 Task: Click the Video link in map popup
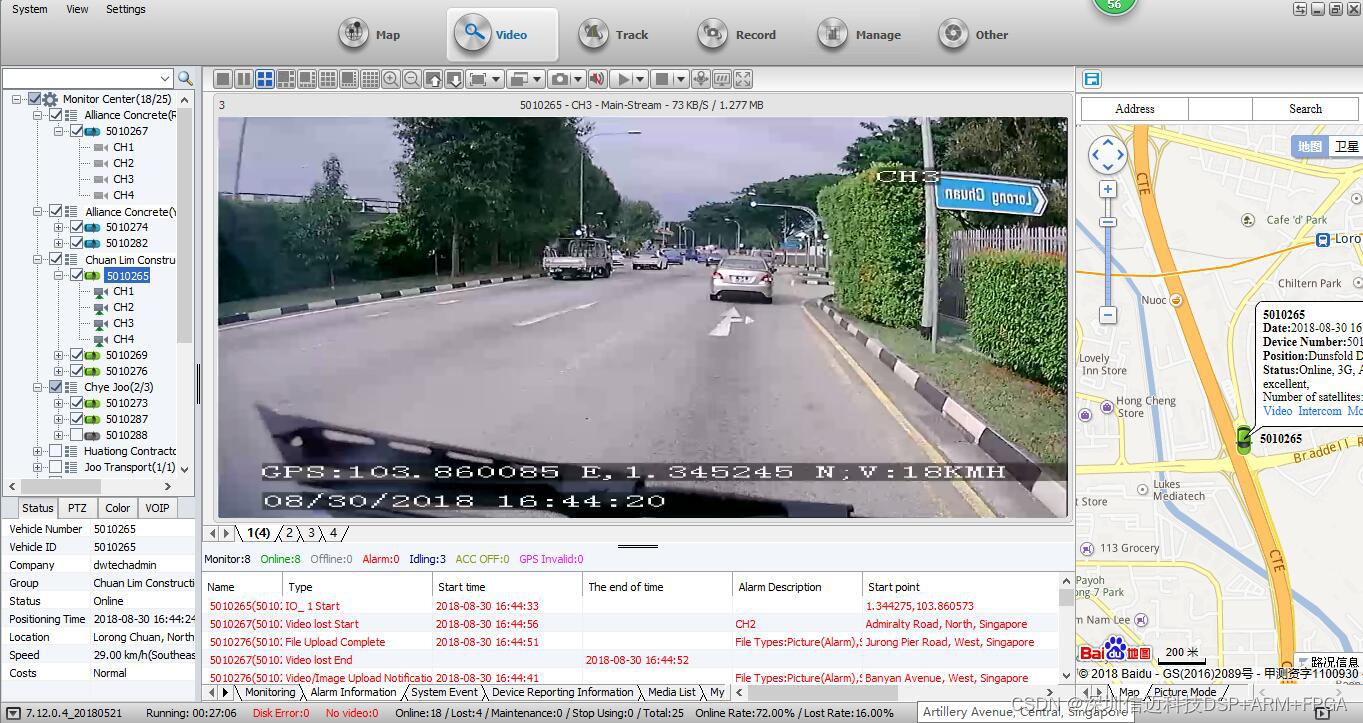pos(1277,411)
